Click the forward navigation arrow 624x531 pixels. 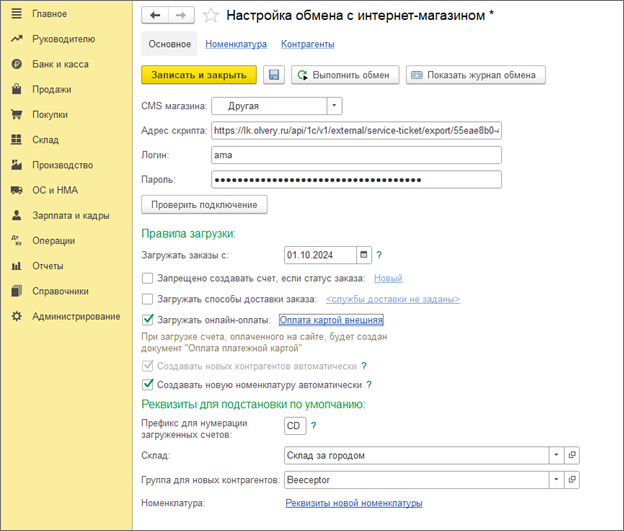tap(180, 15)
